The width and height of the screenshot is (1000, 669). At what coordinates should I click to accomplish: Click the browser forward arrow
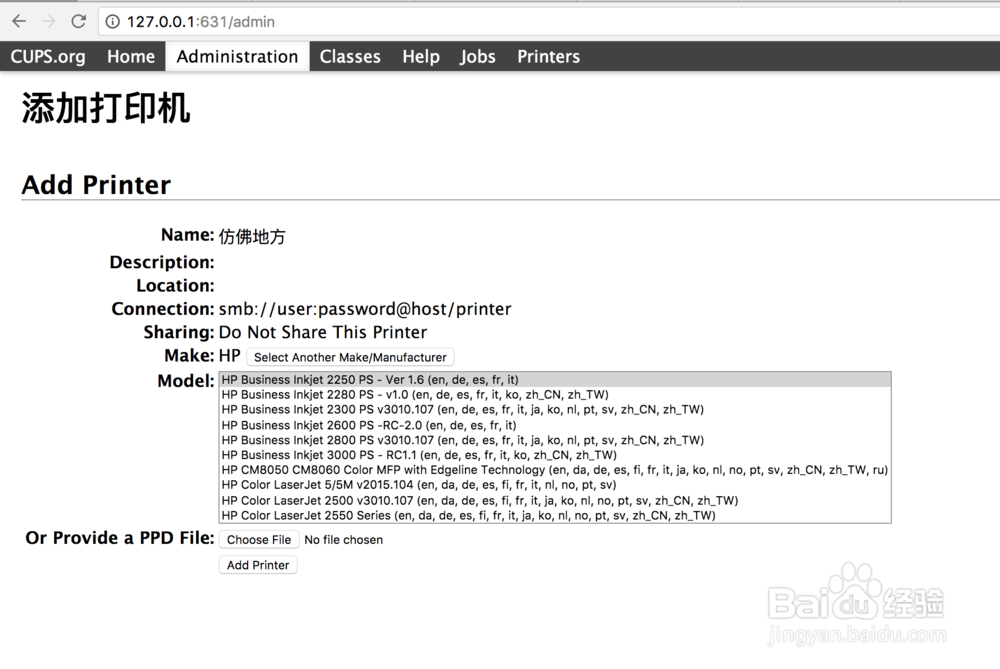49,21
